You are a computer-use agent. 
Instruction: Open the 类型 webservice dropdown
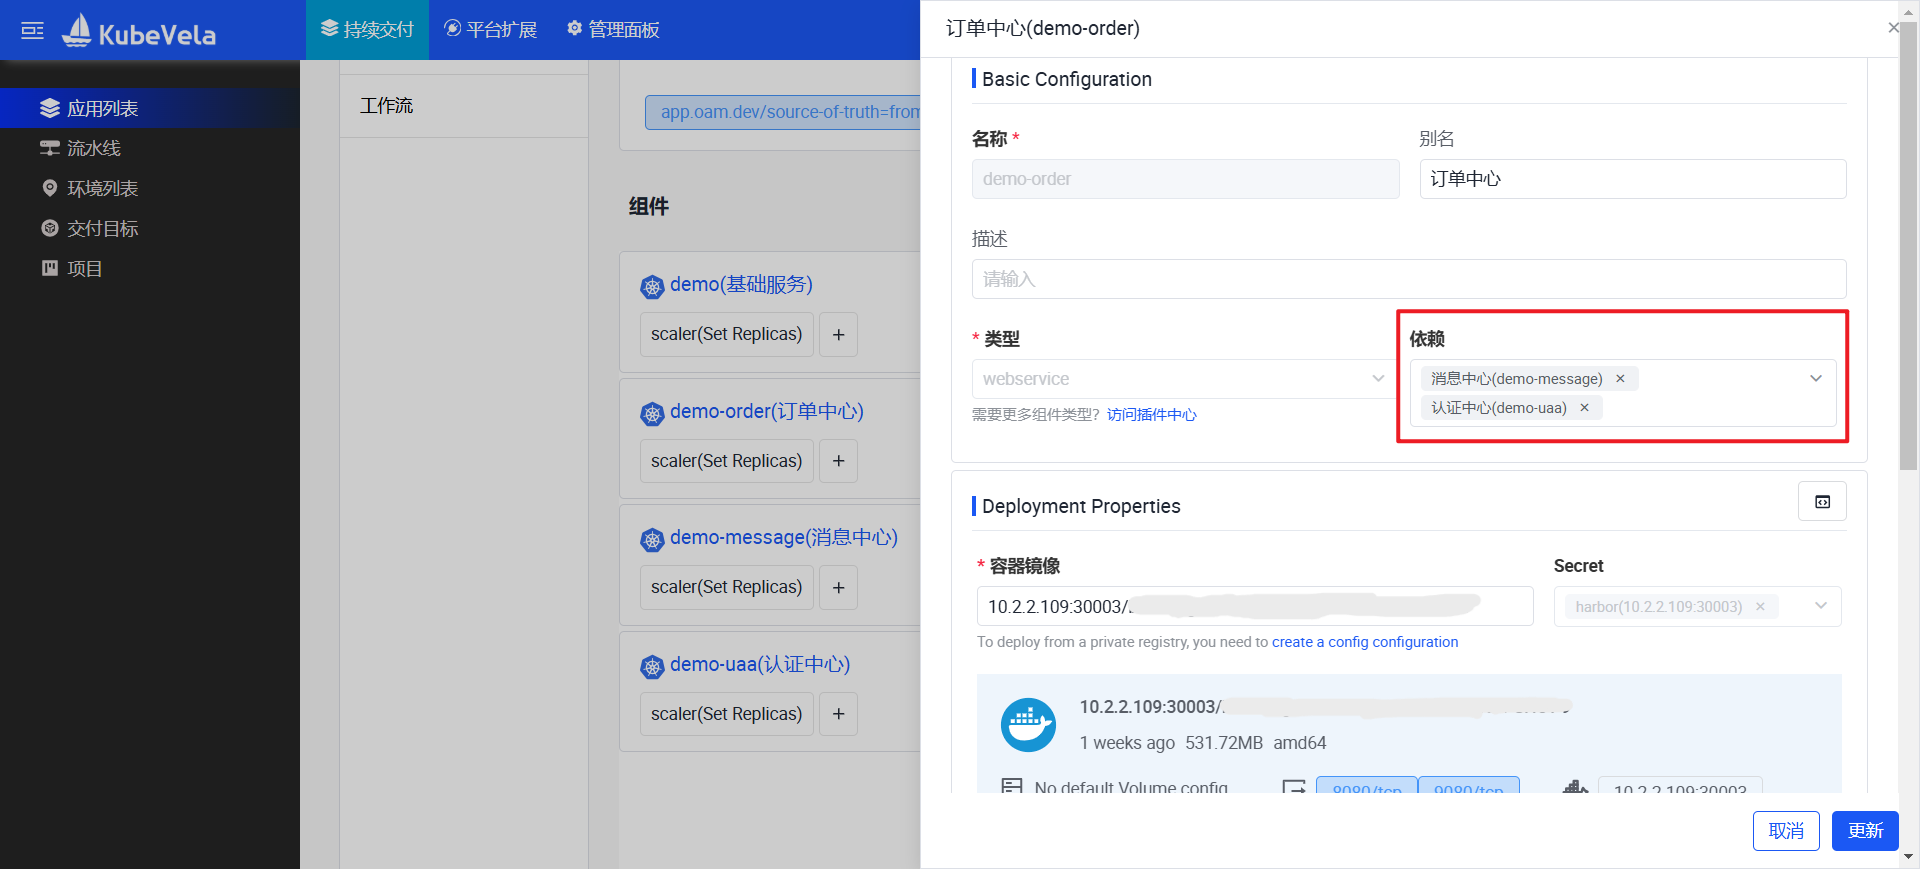[x=1184, y=379]
